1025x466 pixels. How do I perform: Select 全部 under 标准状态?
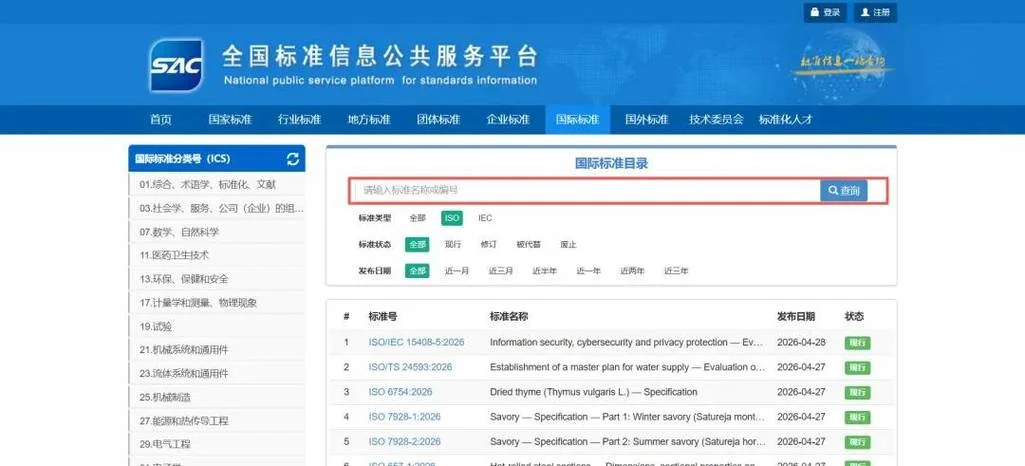click(417, 244)
